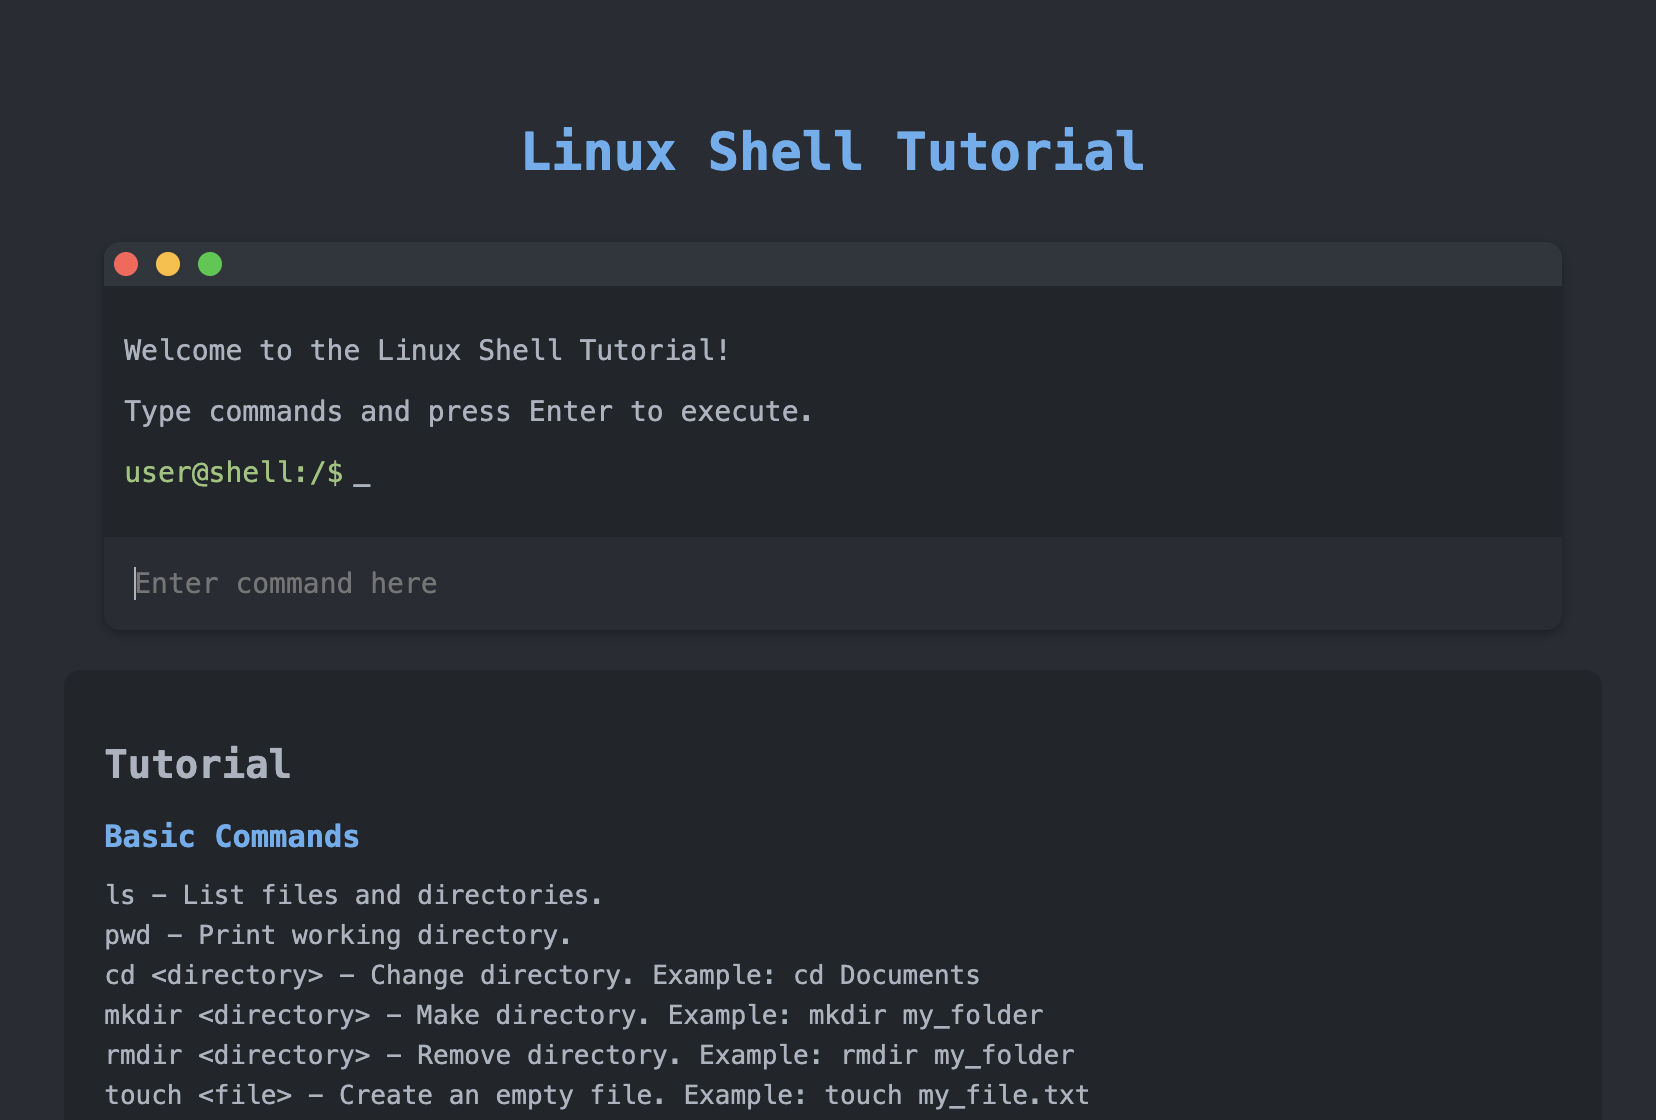Click the ls command entry in the tutorial

coord(352,894)
